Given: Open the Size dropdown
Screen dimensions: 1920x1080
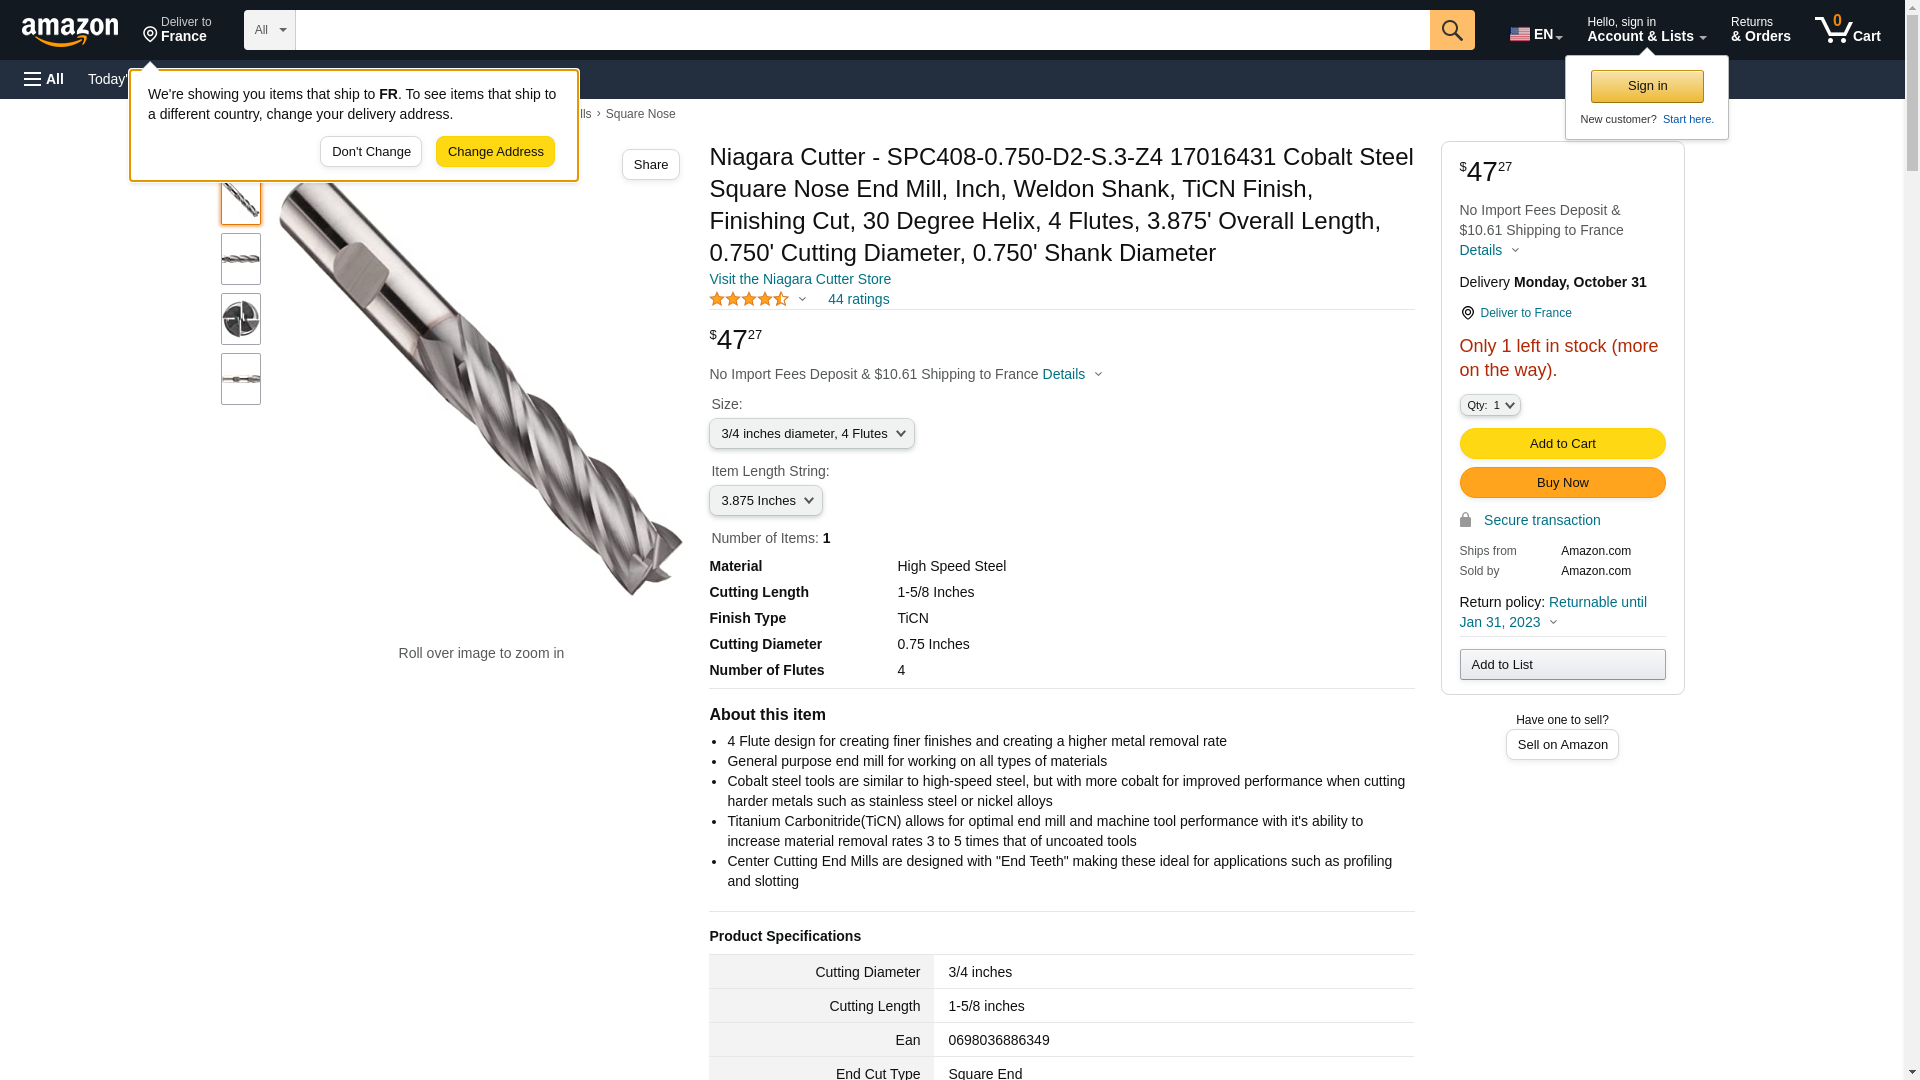Looking at the screenshot, I should click(x=811, y=434).
